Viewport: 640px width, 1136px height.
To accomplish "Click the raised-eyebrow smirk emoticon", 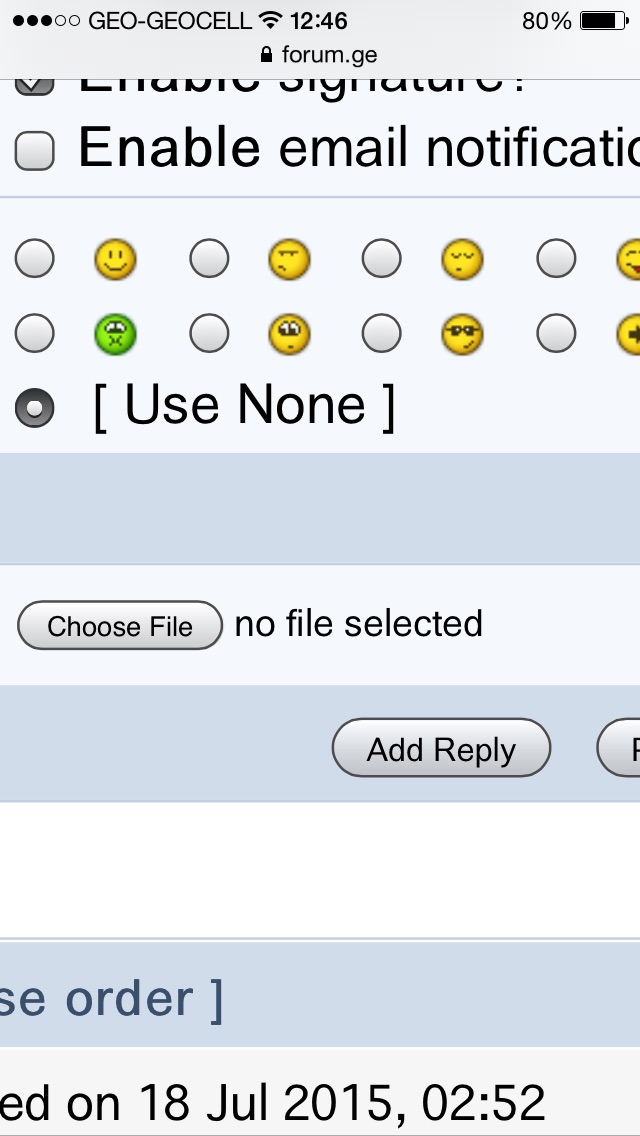I will (289, 261).
